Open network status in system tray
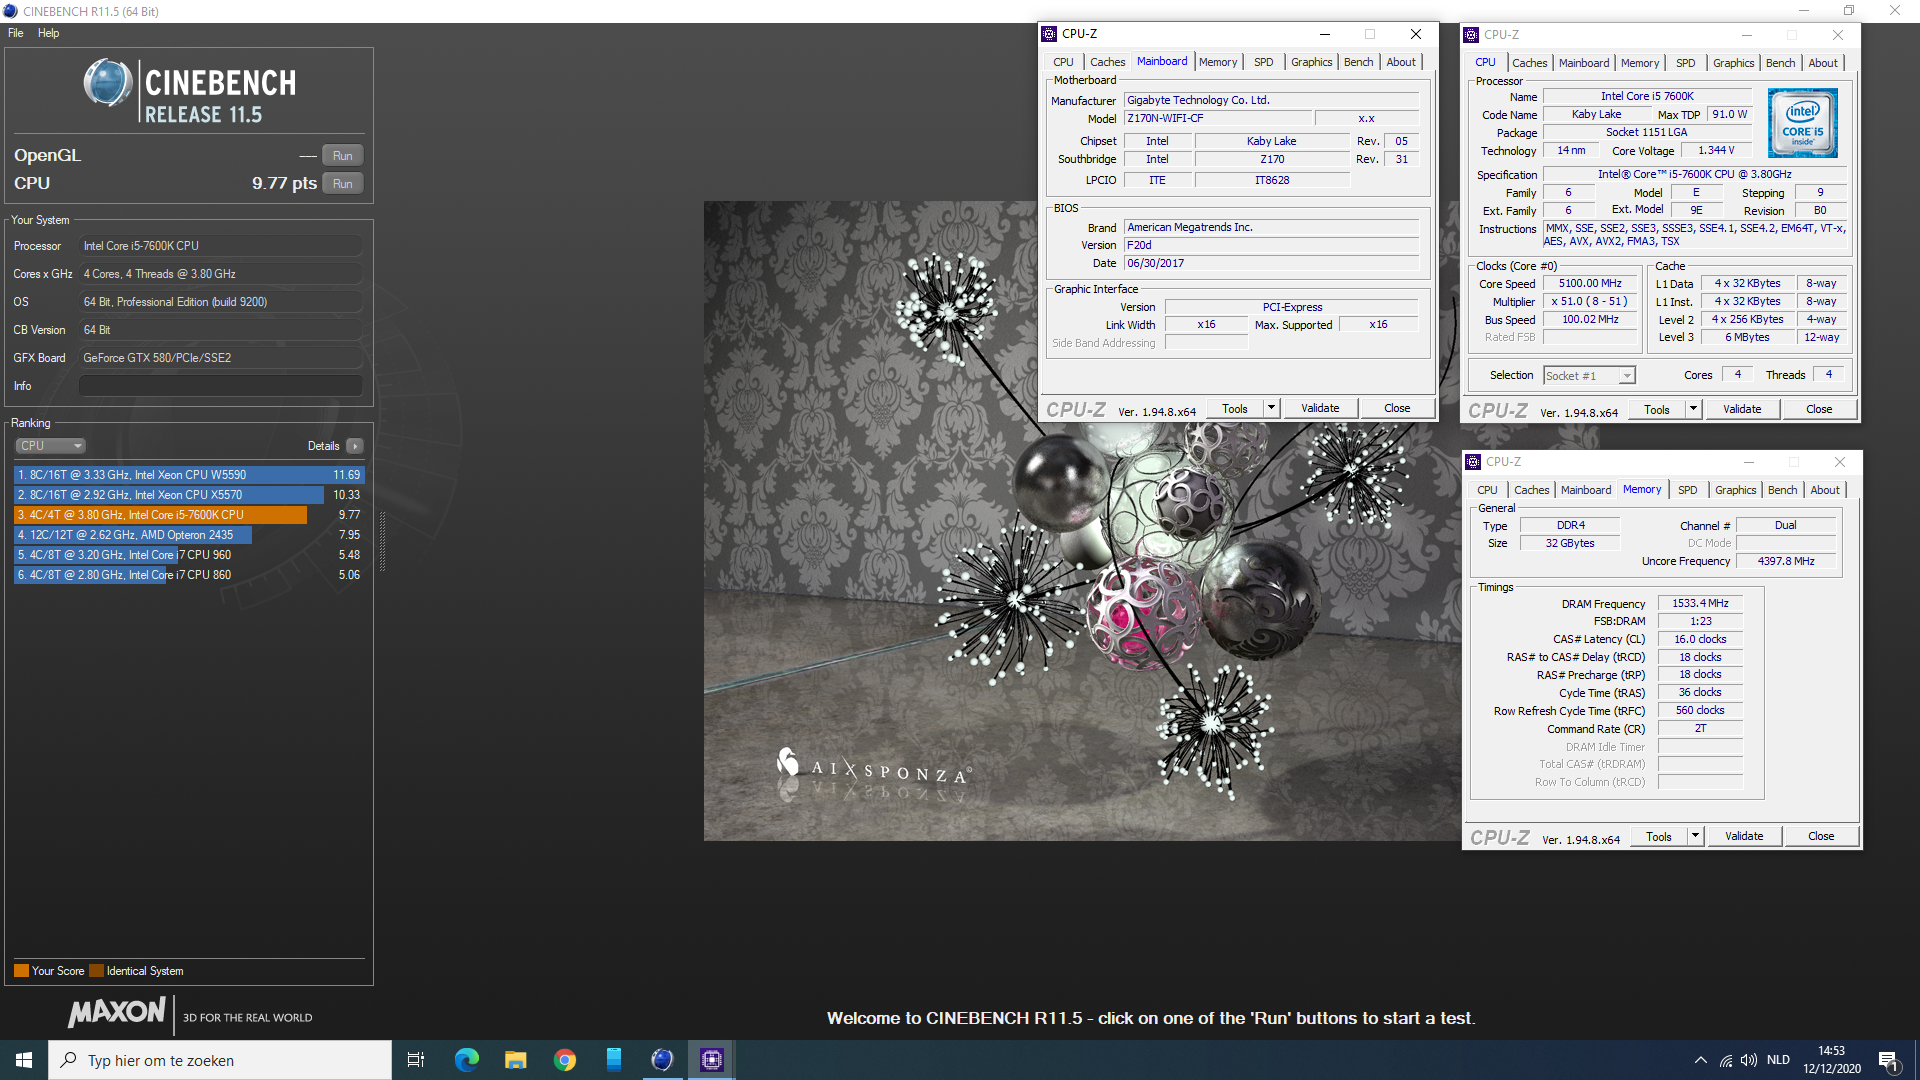The width and height of the screenshot is (1920, 1080). (x=1726, y=1060)
